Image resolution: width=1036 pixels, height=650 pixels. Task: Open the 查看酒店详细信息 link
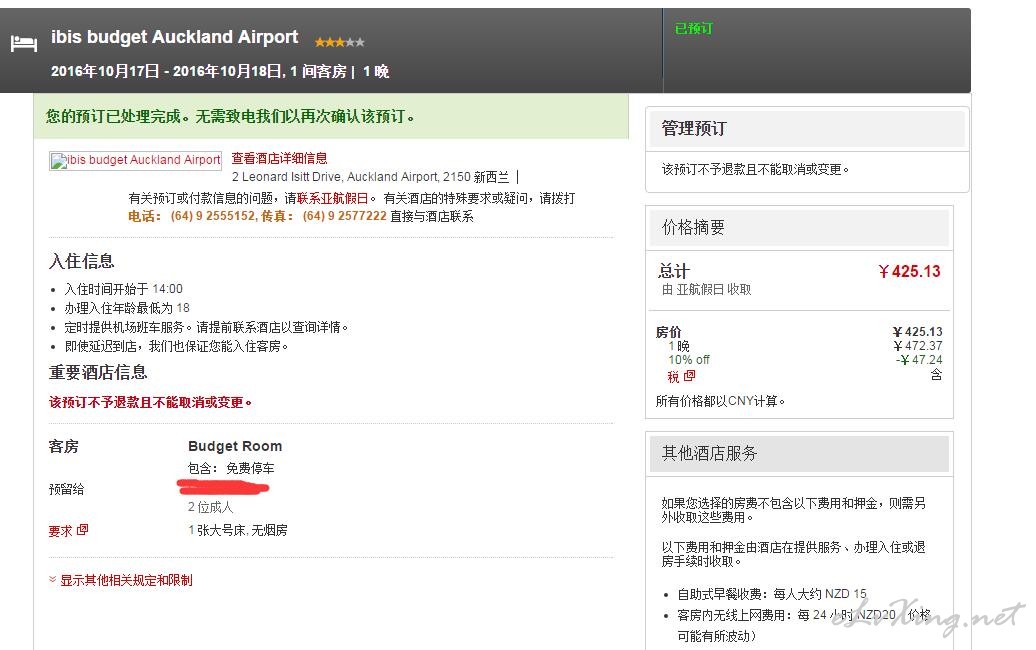279,158
